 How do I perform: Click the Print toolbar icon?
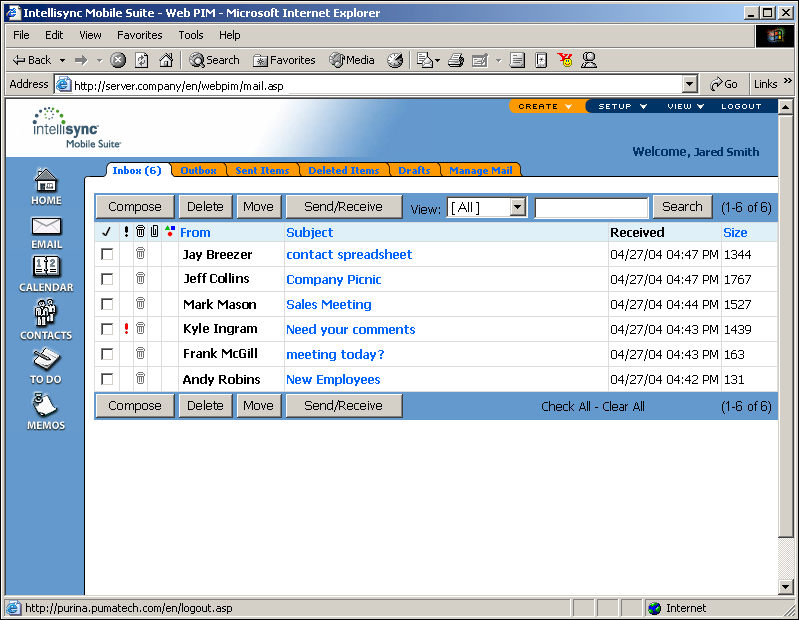(456, 60)
